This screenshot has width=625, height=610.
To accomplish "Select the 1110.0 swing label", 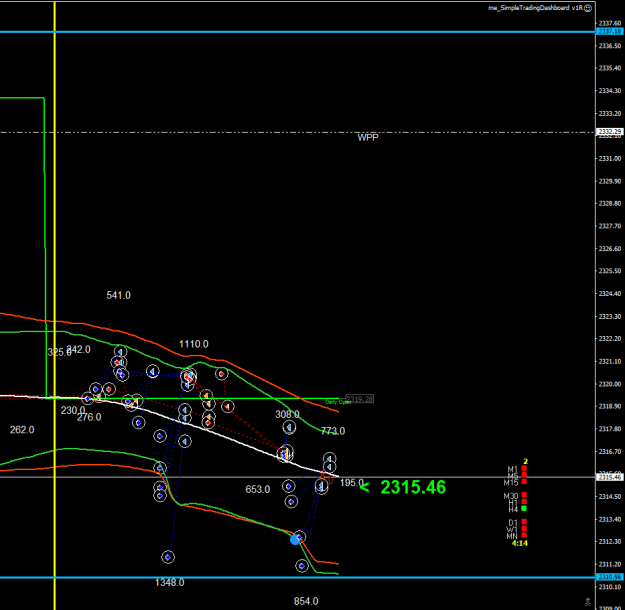I will (194, 344).
